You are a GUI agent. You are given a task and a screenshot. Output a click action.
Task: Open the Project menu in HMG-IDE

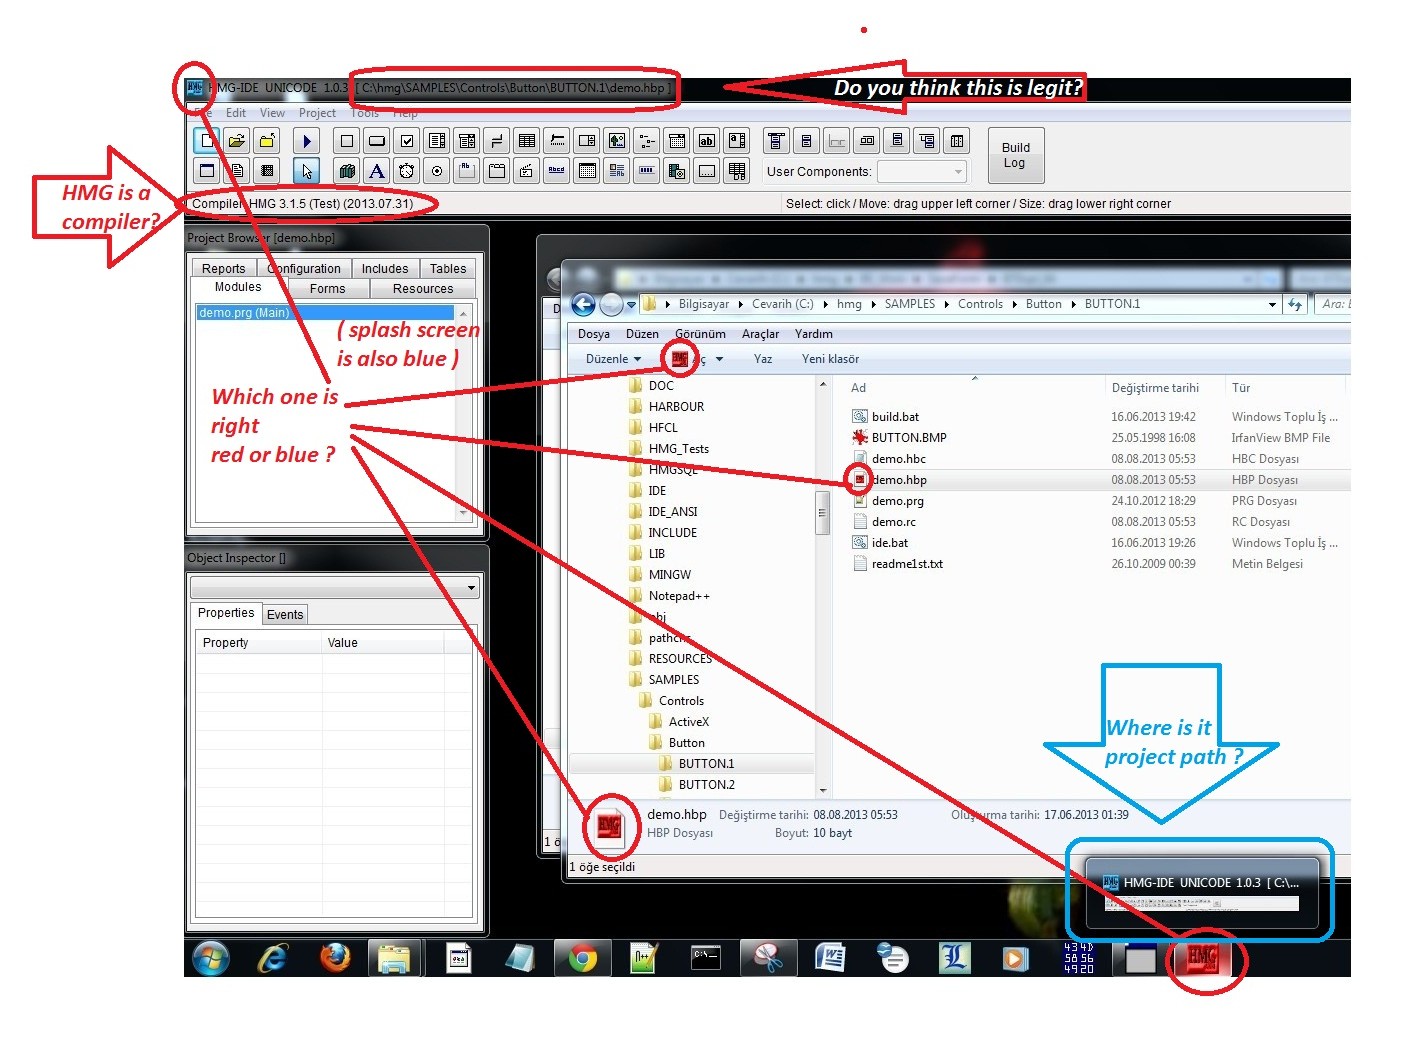point(317,113)
